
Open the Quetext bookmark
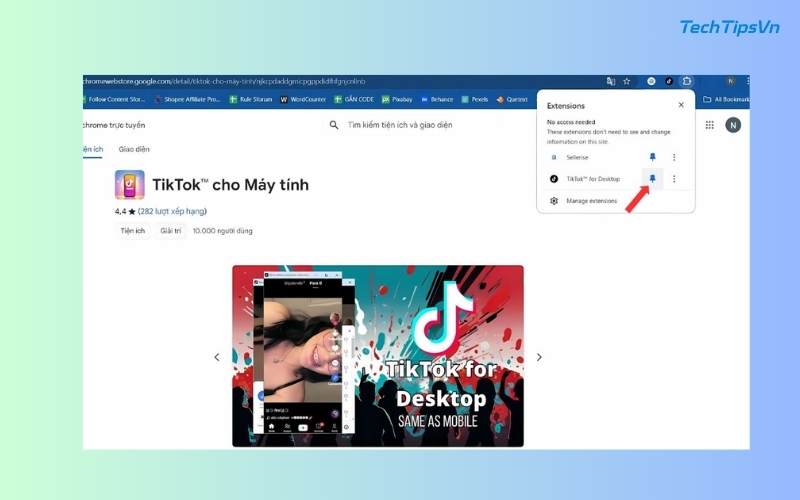pyautogui.click(x=512, y=99)
